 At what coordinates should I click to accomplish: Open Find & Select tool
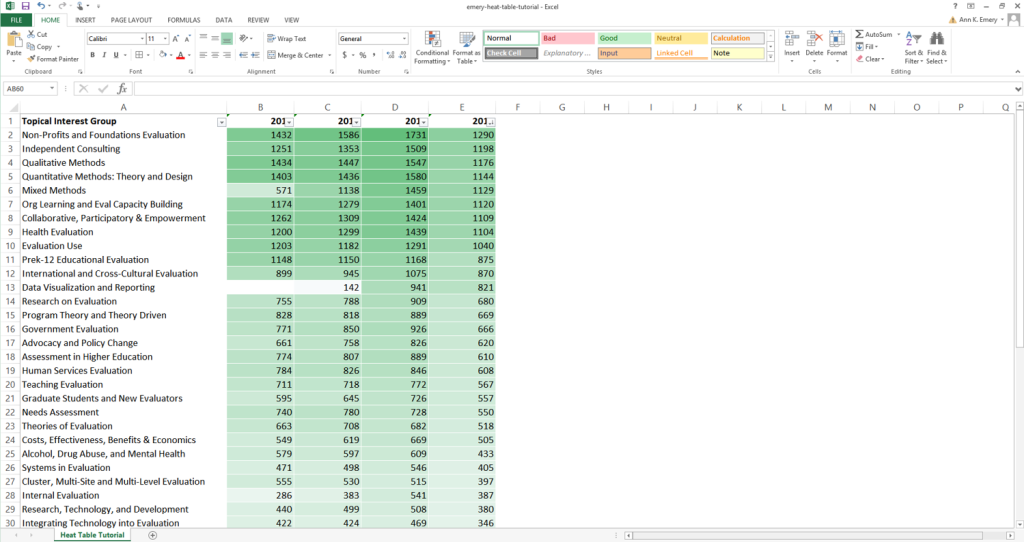pyautogui.click(x=937, y=48)
